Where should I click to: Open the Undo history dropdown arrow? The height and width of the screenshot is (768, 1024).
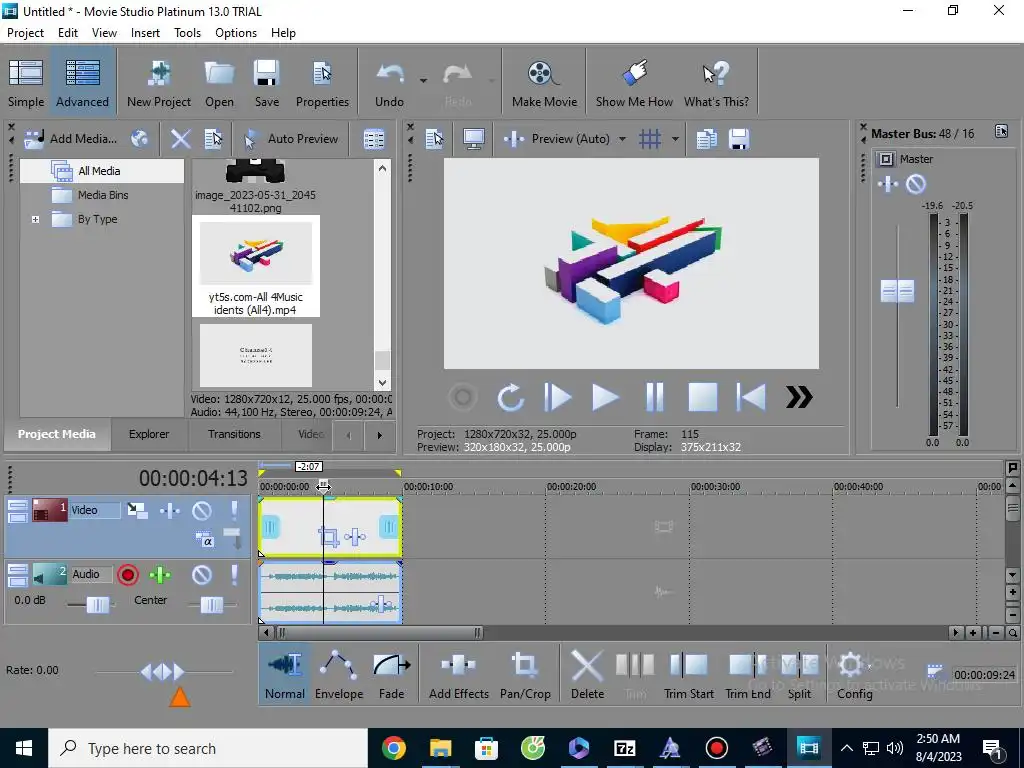point(423,81)
